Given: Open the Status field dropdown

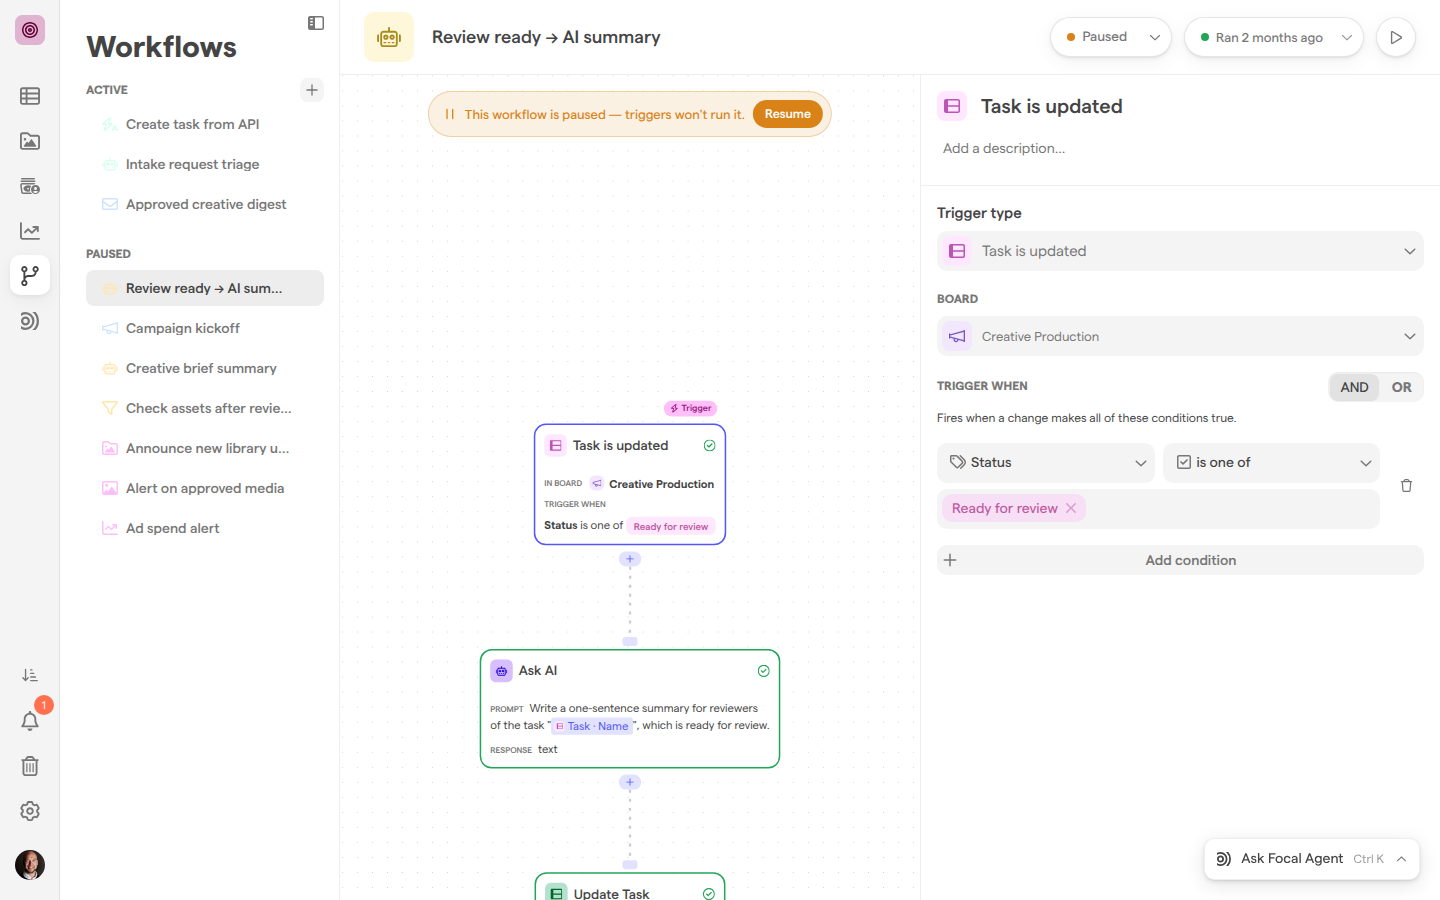Looking at the screenshot, I should (x=1046, y=463).
